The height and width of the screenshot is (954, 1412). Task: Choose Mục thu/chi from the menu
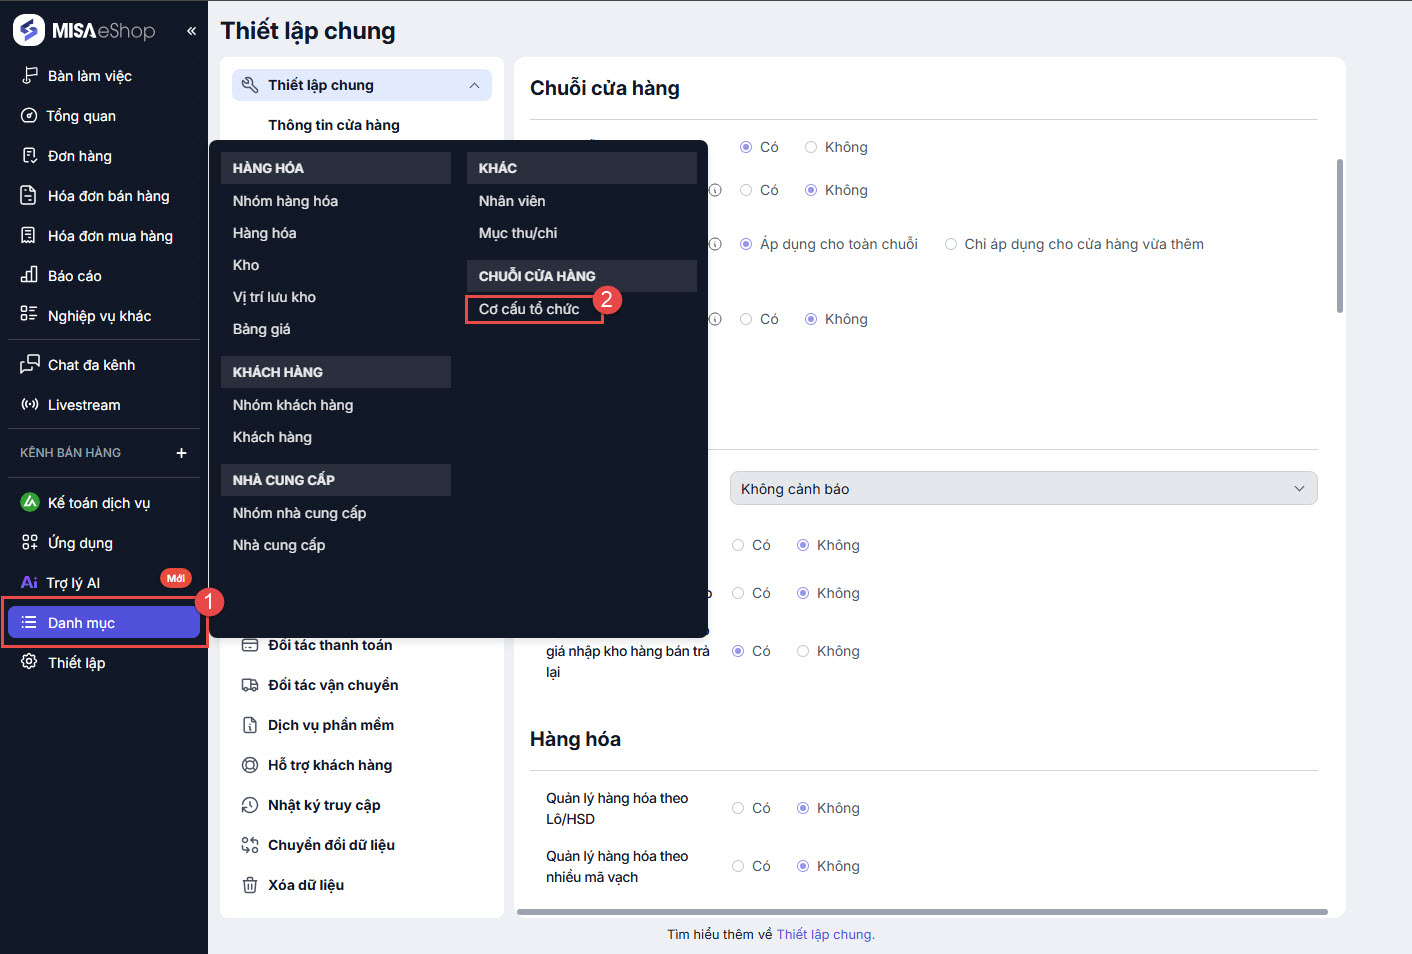tap(518, 233)
